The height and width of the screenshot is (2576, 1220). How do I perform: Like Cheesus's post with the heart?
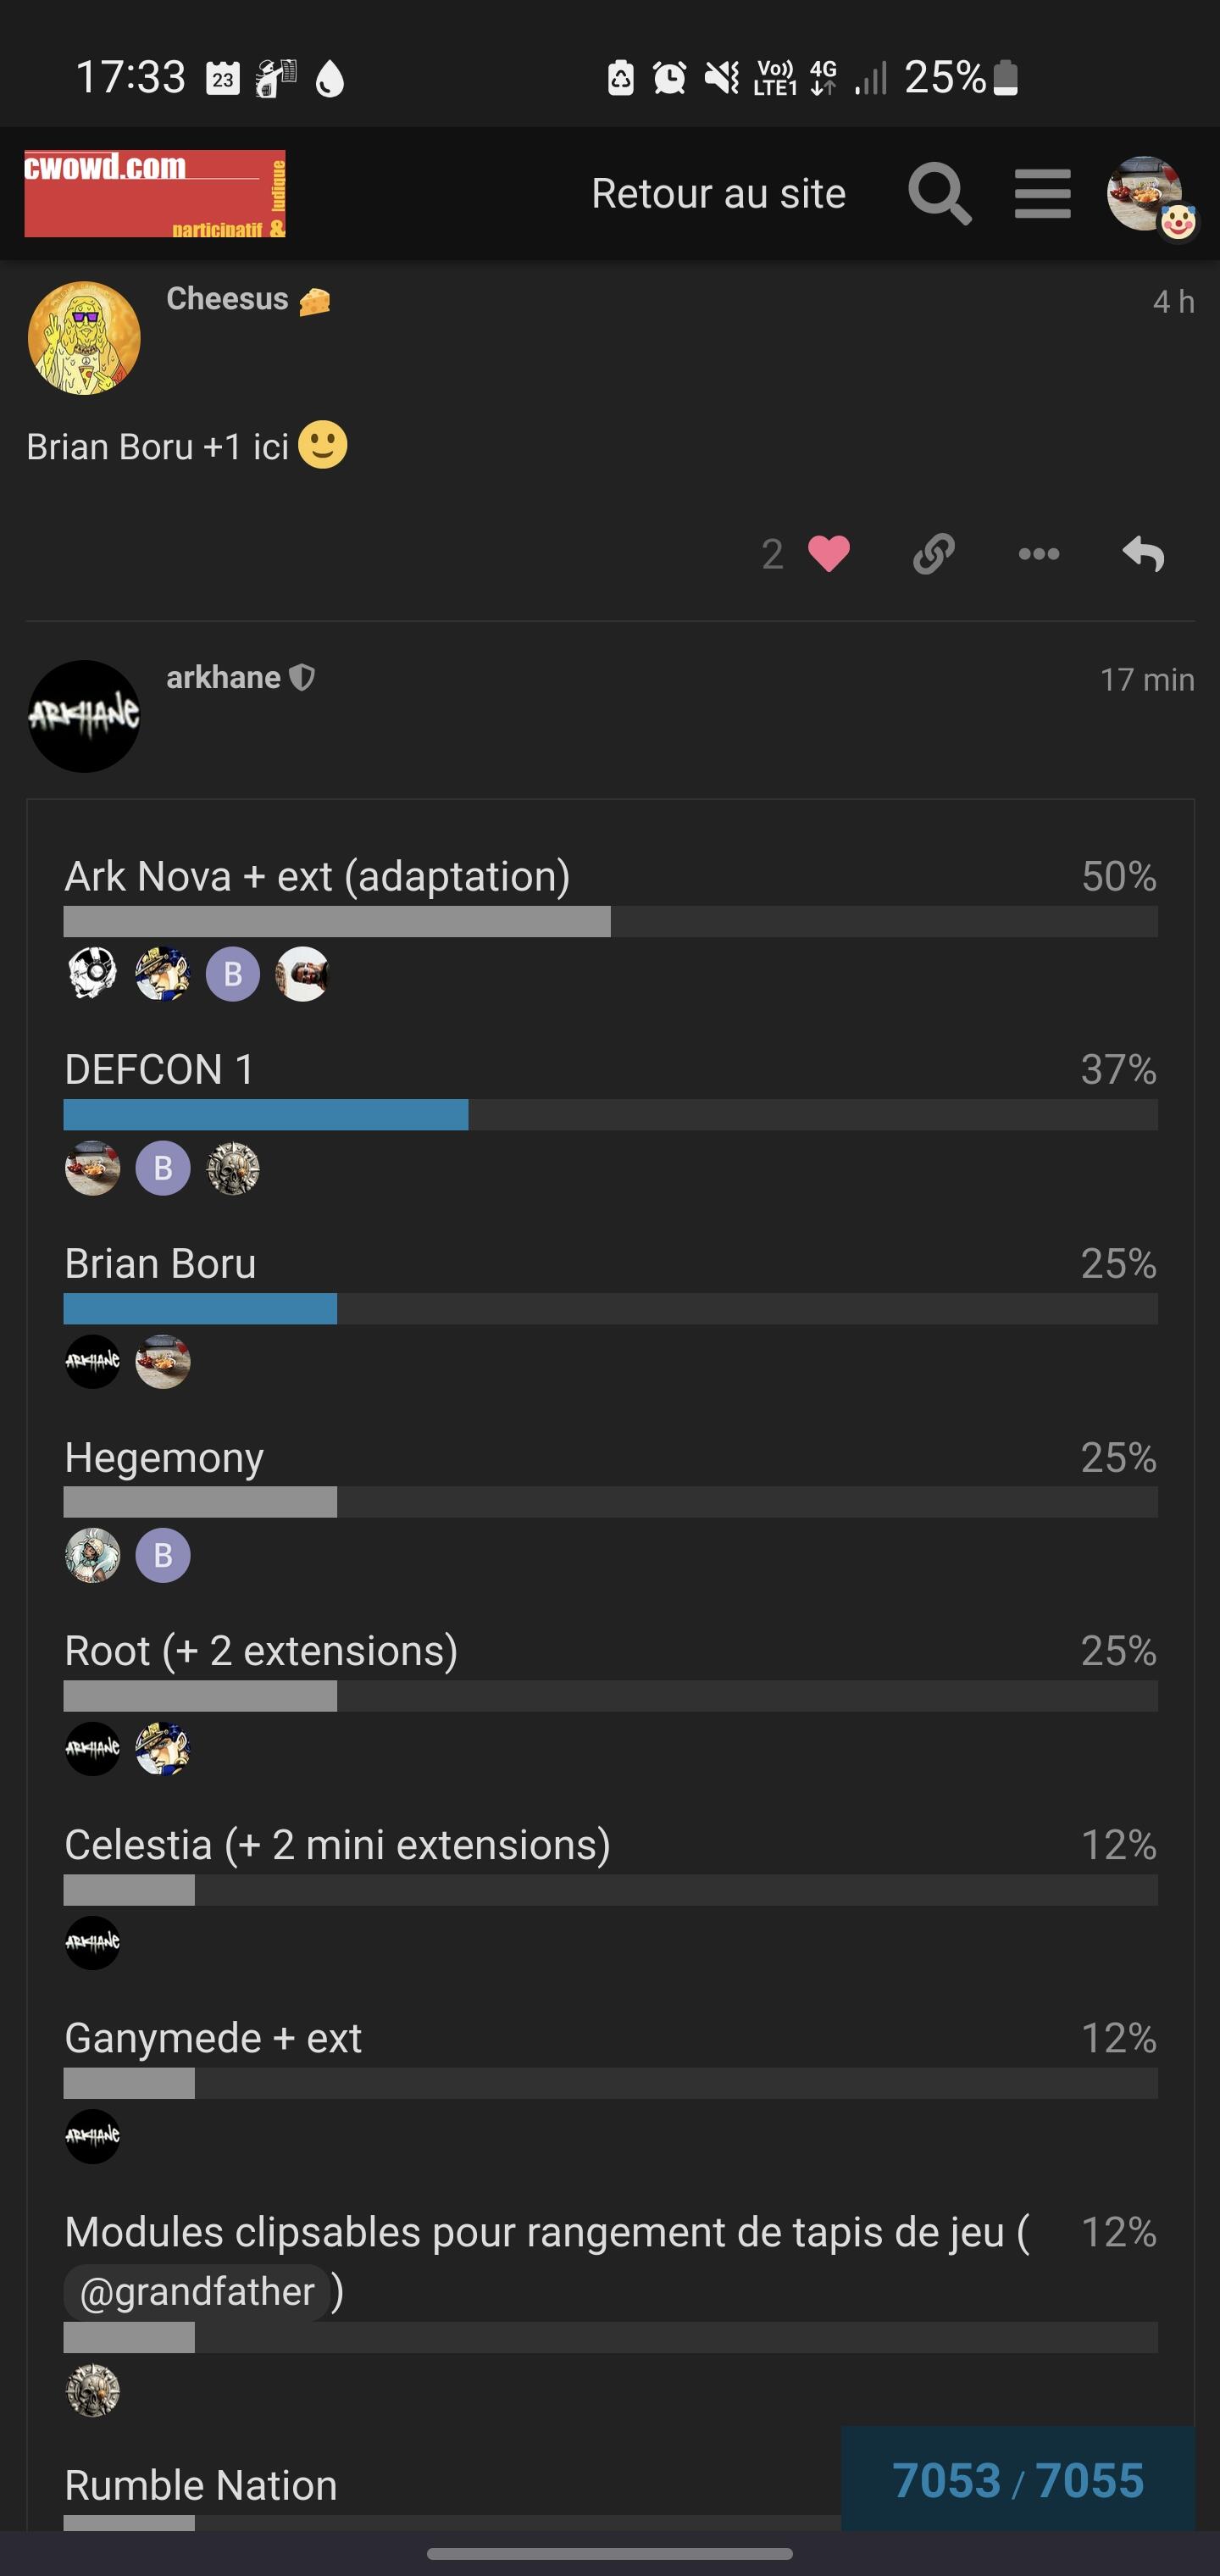click(828, 554)
